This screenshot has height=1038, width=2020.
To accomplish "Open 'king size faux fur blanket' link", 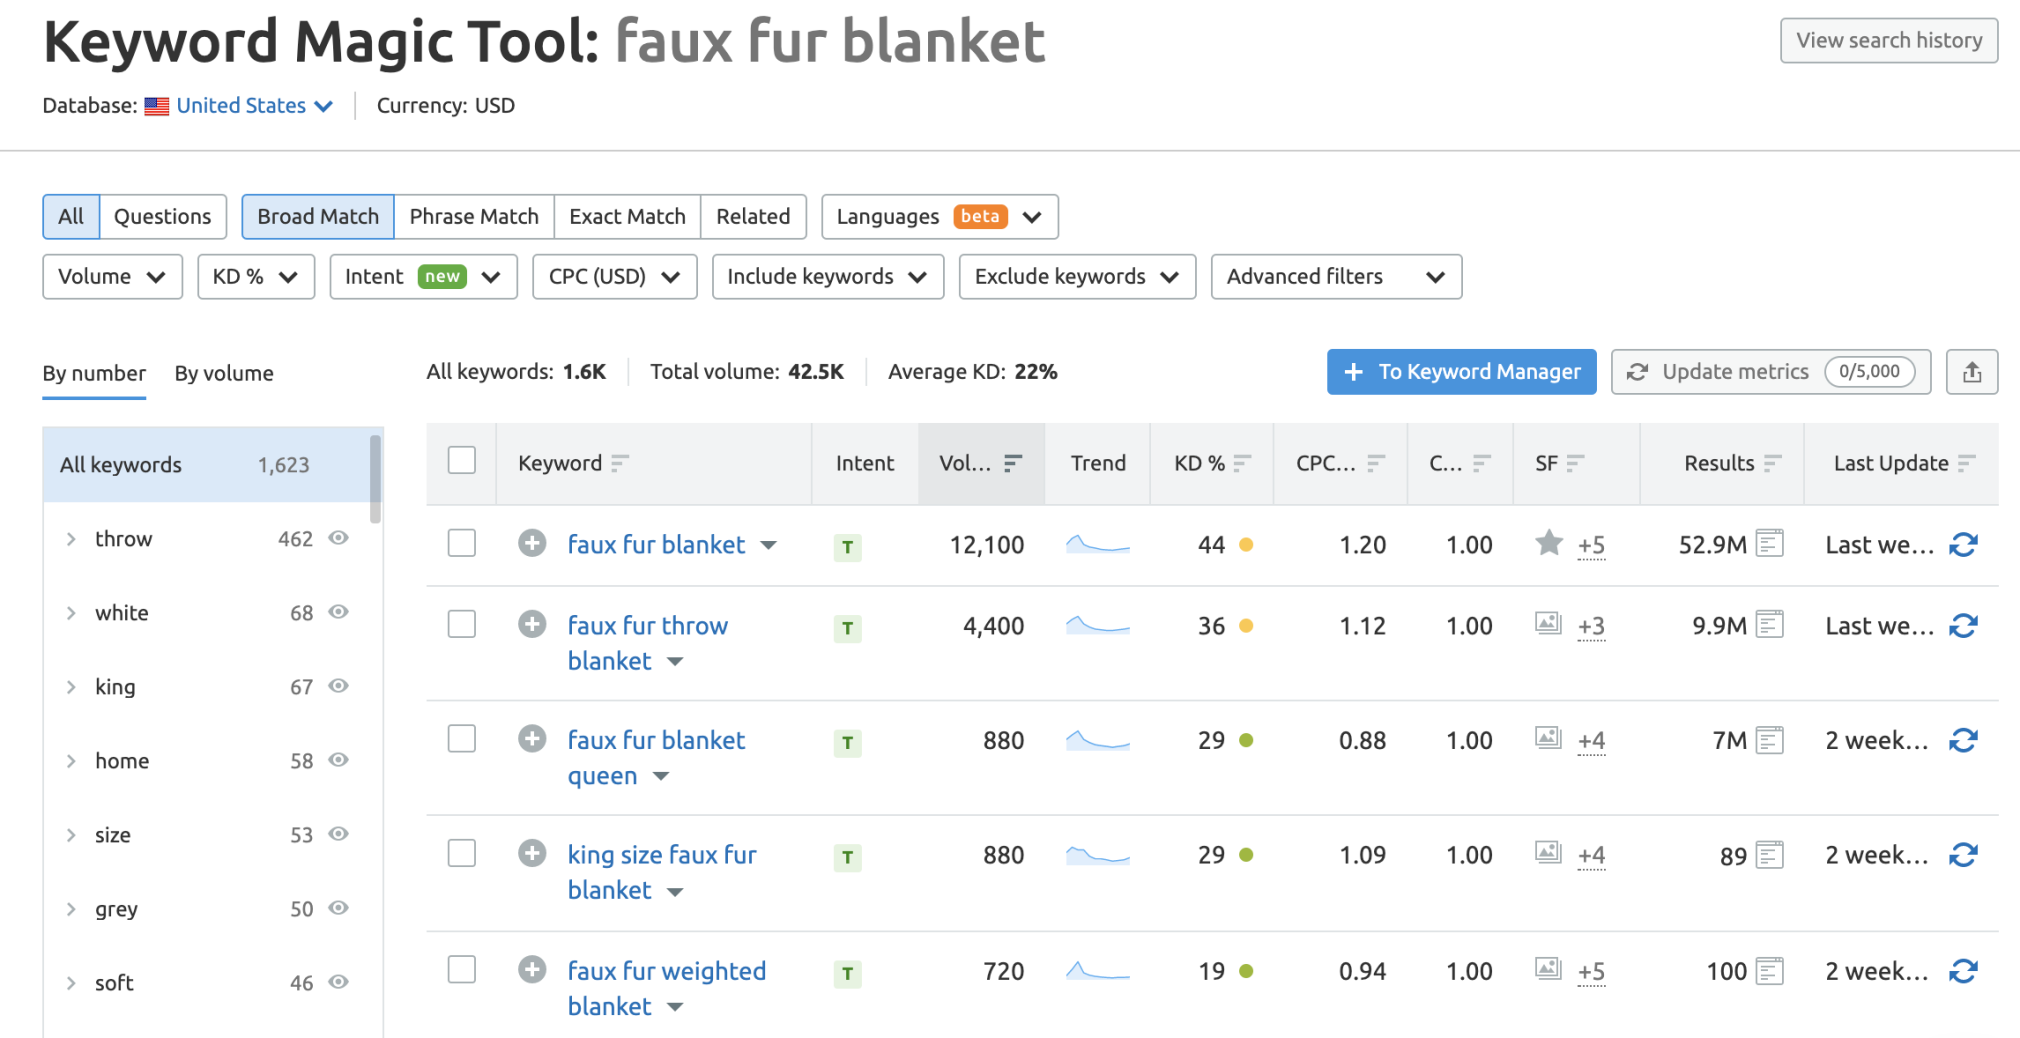I will point(662,872).
